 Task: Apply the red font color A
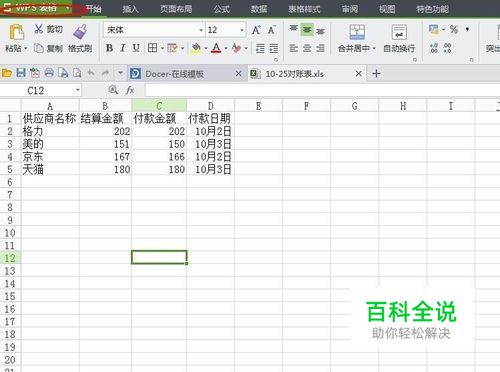tap(216, 48)
